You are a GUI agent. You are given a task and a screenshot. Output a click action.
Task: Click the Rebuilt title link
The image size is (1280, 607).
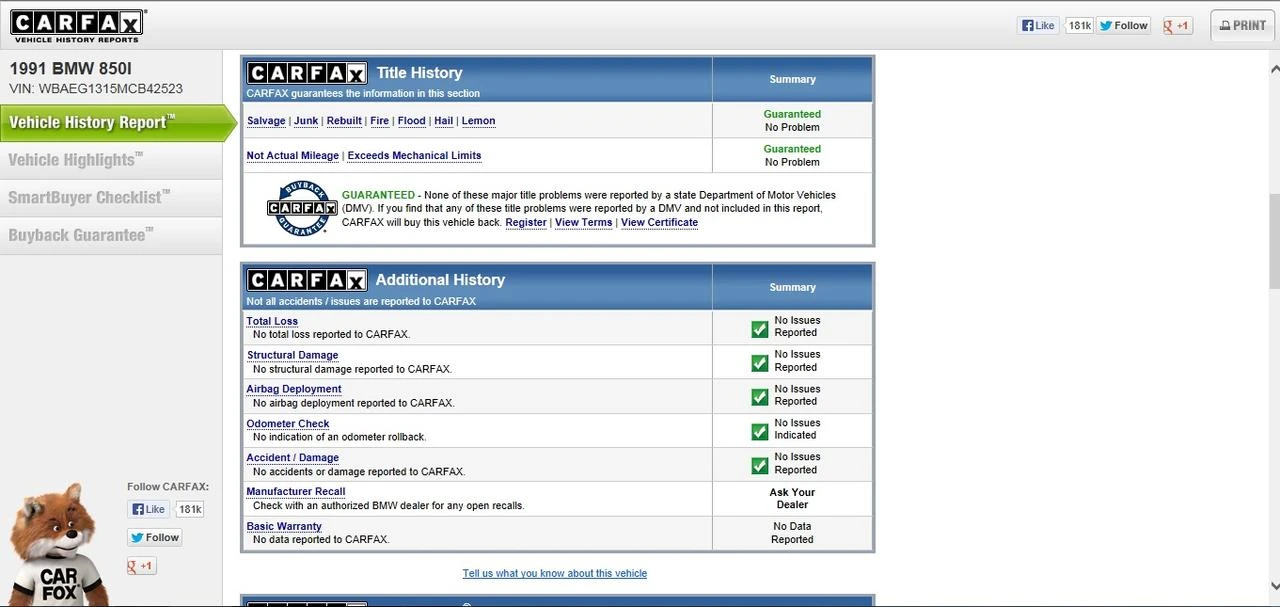coord(344,121)
